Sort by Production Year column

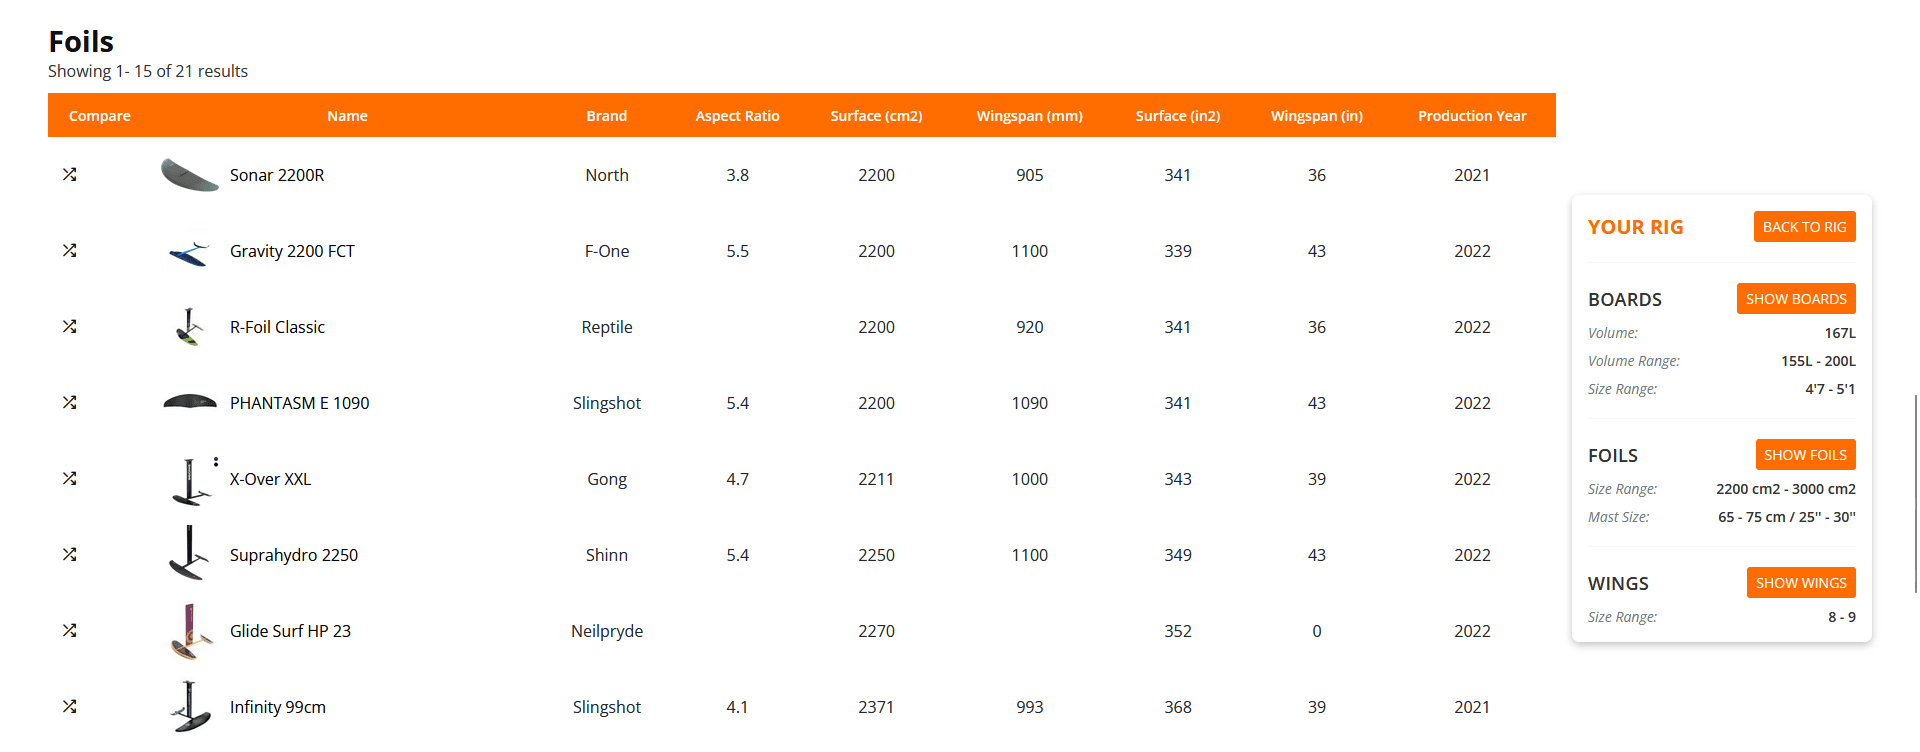(x=1471, y=116)
